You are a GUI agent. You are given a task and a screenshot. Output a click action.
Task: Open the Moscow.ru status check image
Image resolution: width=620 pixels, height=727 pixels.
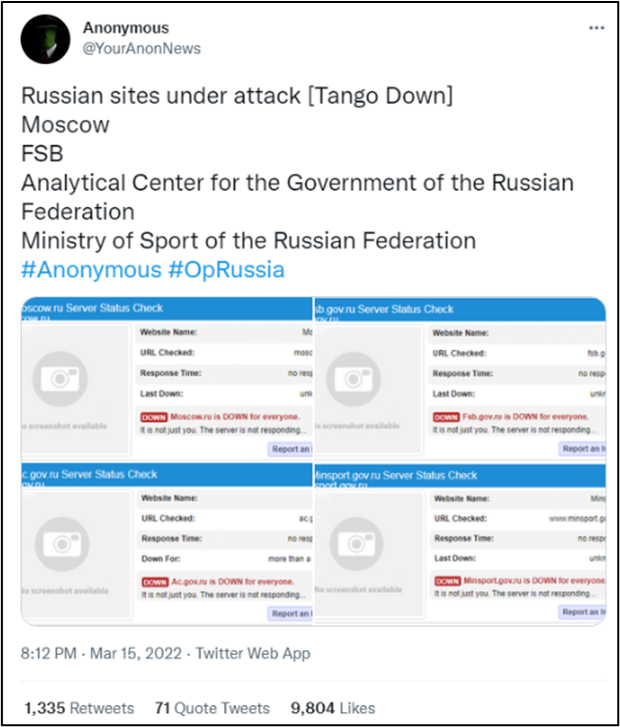point(167,379)
